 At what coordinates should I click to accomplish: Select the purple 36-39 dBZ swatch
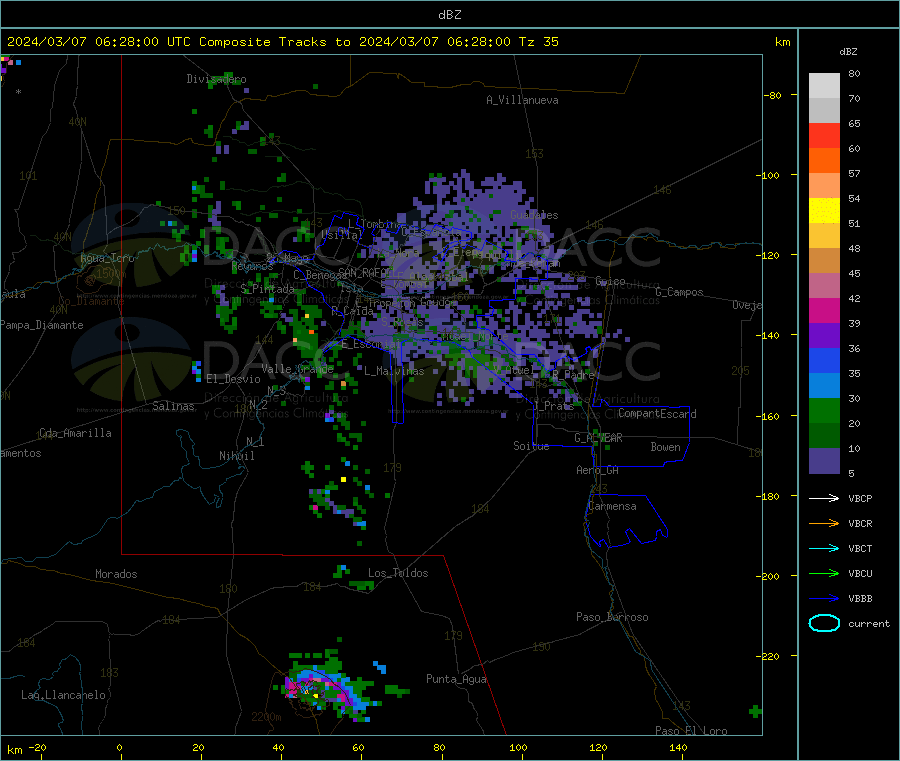coord(824,336)
